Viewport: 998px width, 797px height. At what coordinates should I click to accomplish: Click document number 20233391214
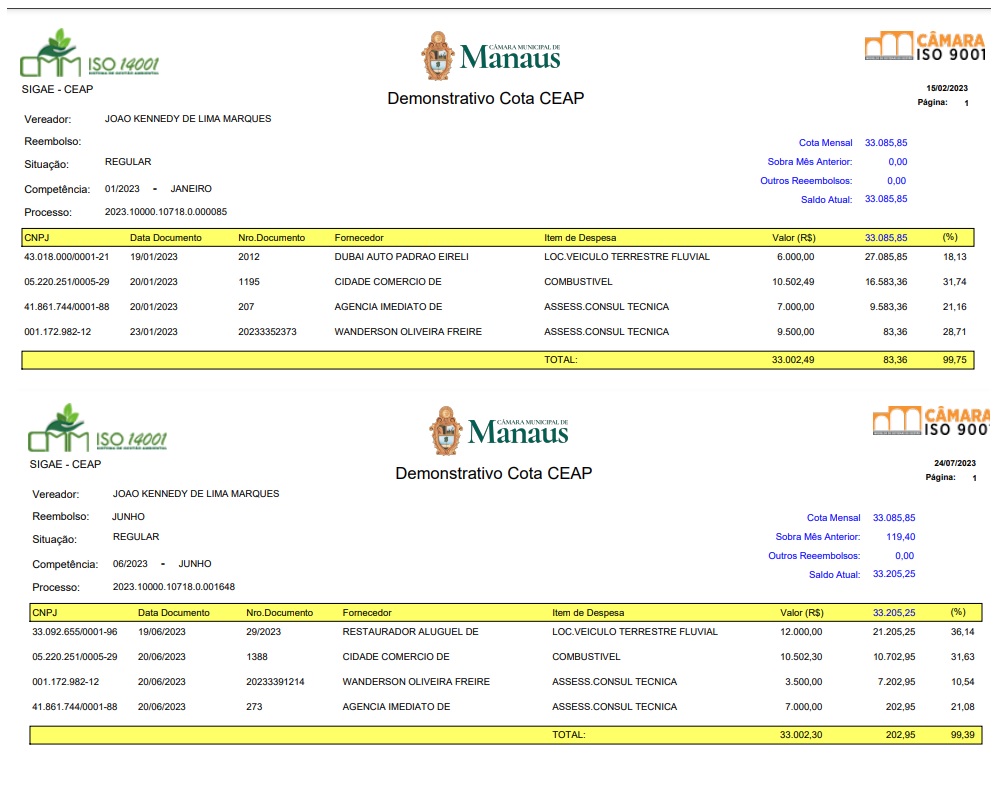coord(276,682)
